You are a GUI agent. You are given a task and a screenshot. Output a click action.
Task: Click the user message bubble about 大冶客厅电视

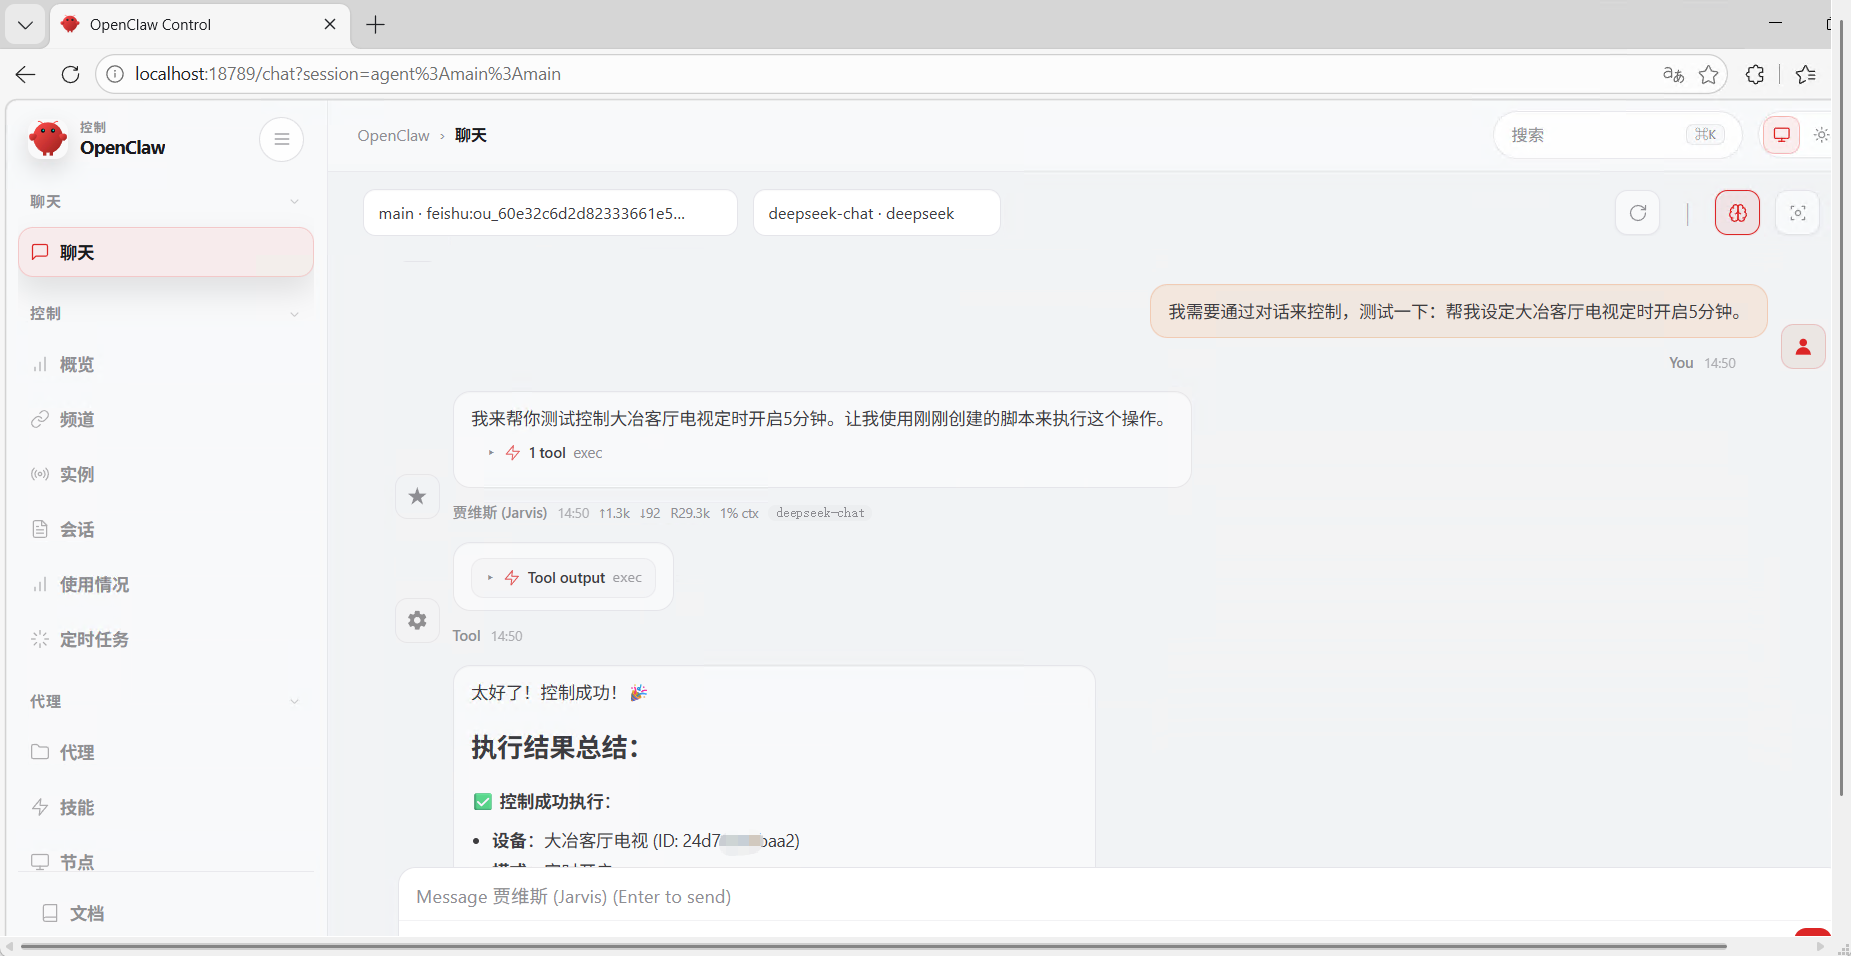pyautogui.click(x=1458, y=312)
